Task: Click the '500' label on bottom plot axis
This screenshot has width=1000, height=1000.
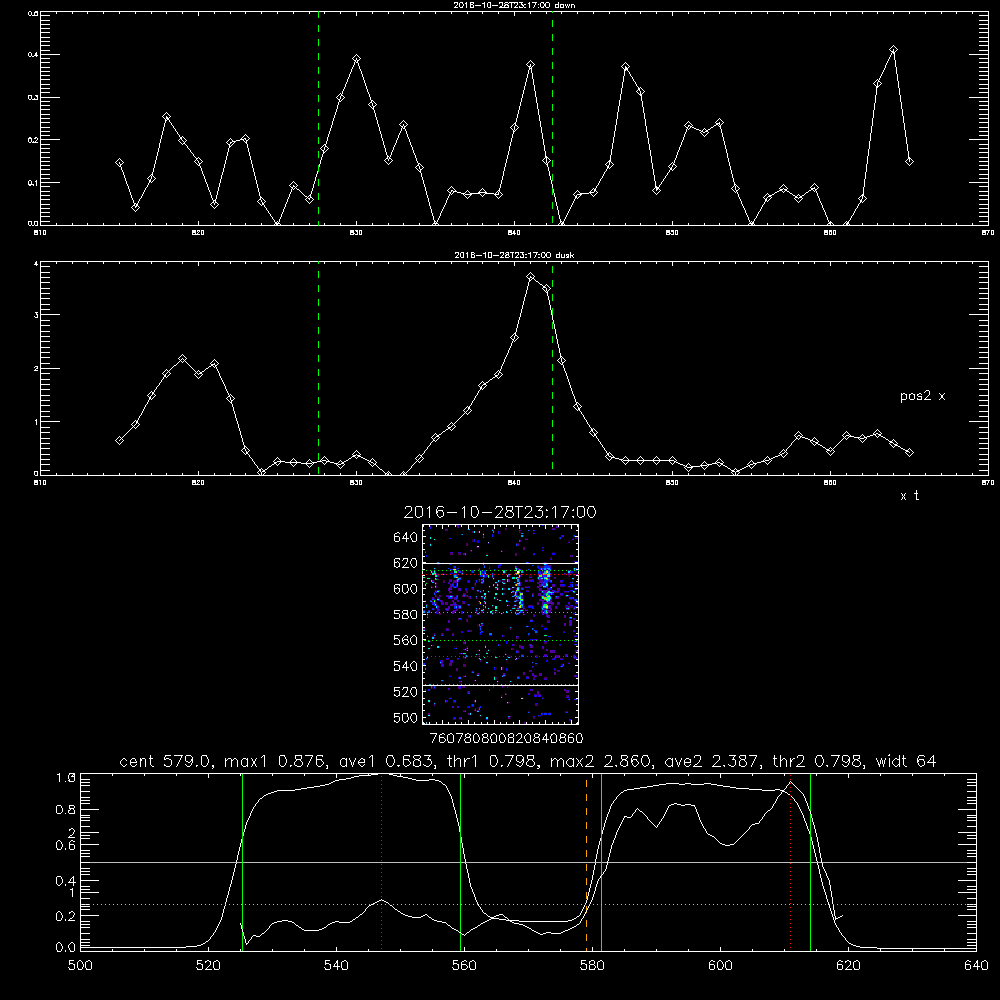Action: point(80,966)
